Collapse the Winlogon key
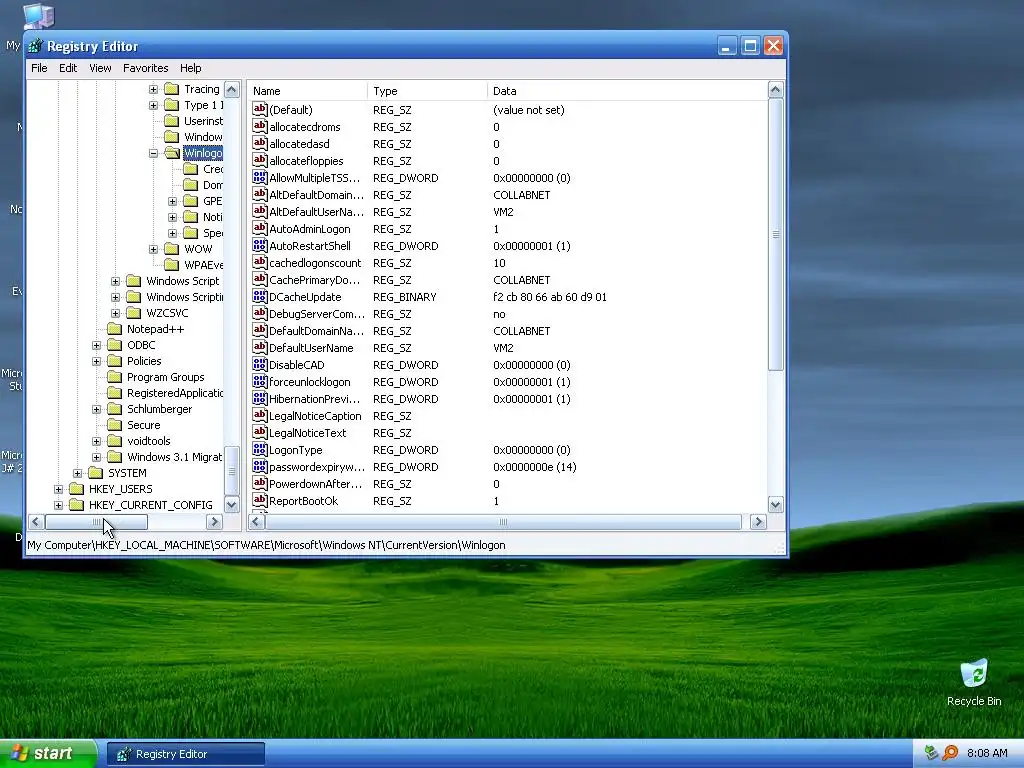Image resolution: width=1024 pixels, height=768 pixels. coord(153,153)
